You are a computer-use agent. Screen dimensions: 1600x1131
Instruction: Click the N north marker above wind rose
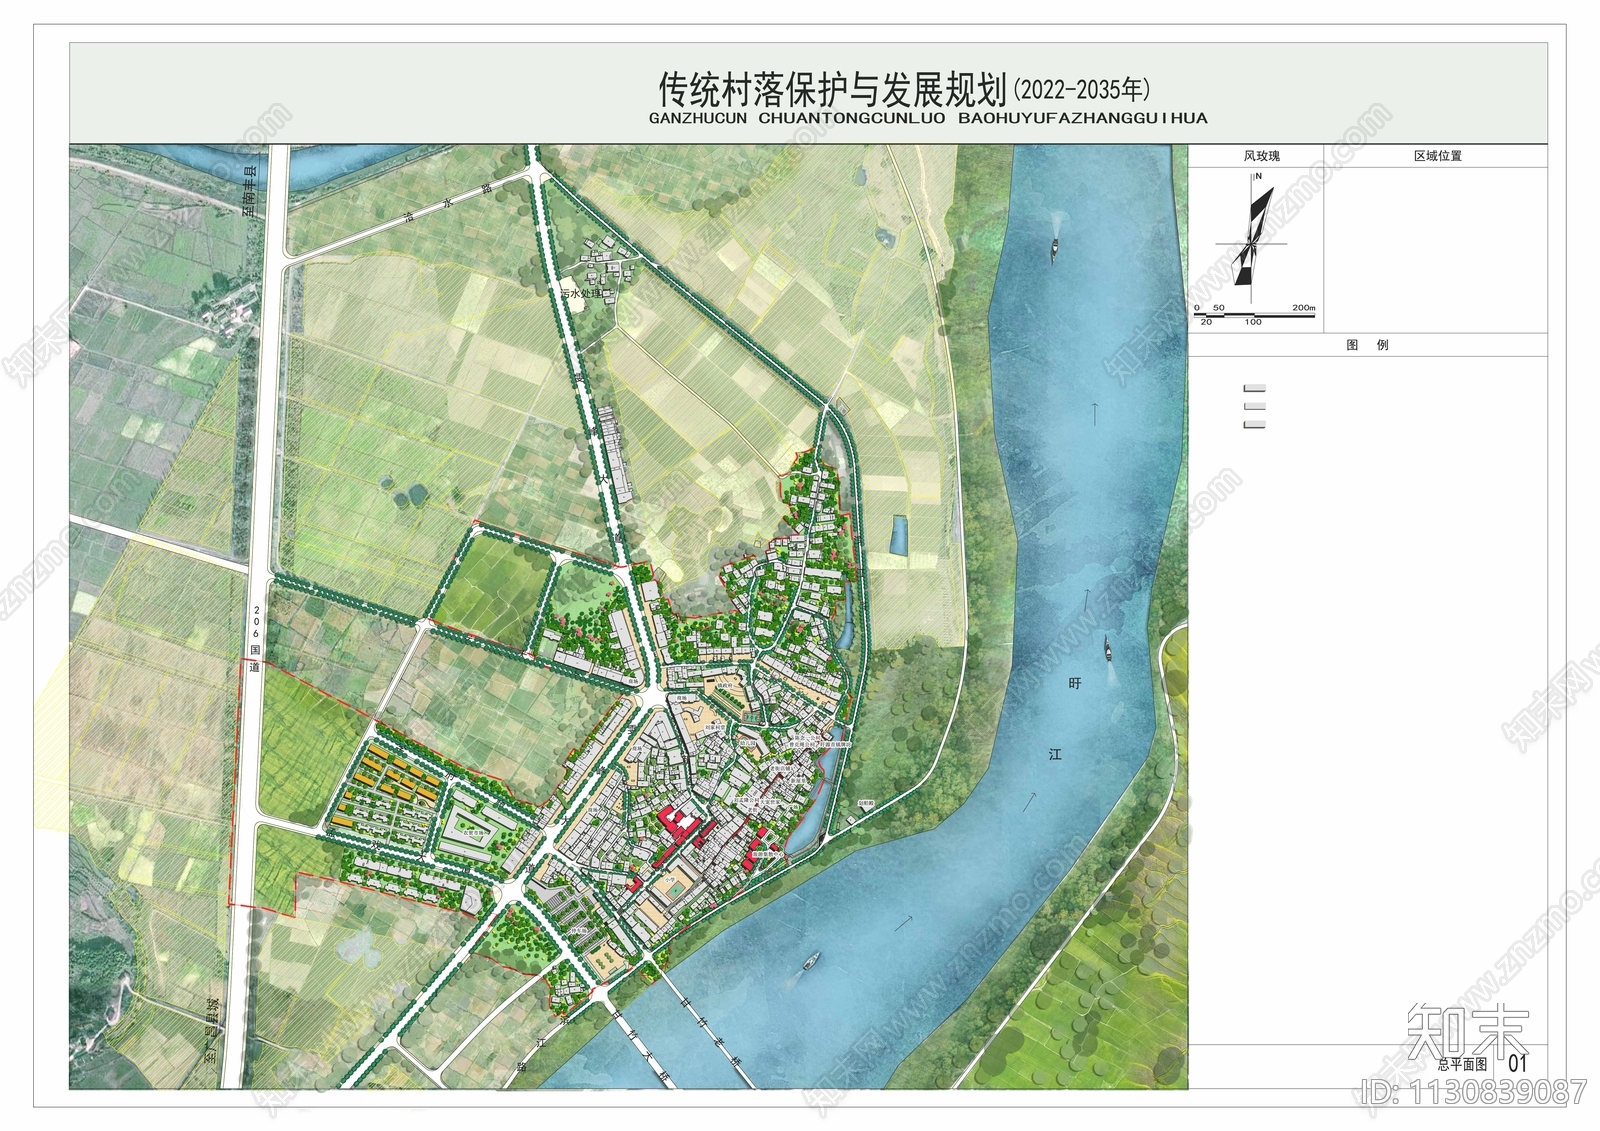[1258, 176]
